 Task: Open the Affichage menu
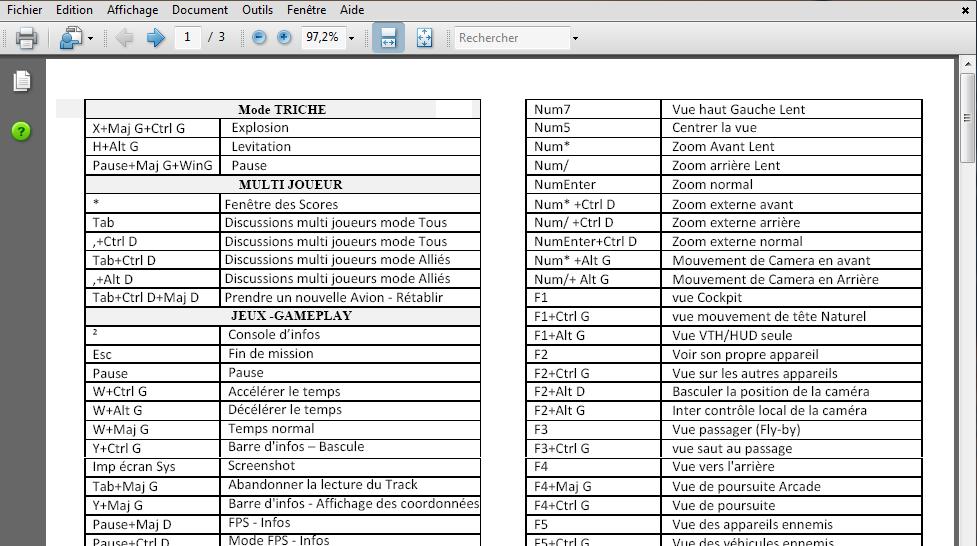point(132,10)
